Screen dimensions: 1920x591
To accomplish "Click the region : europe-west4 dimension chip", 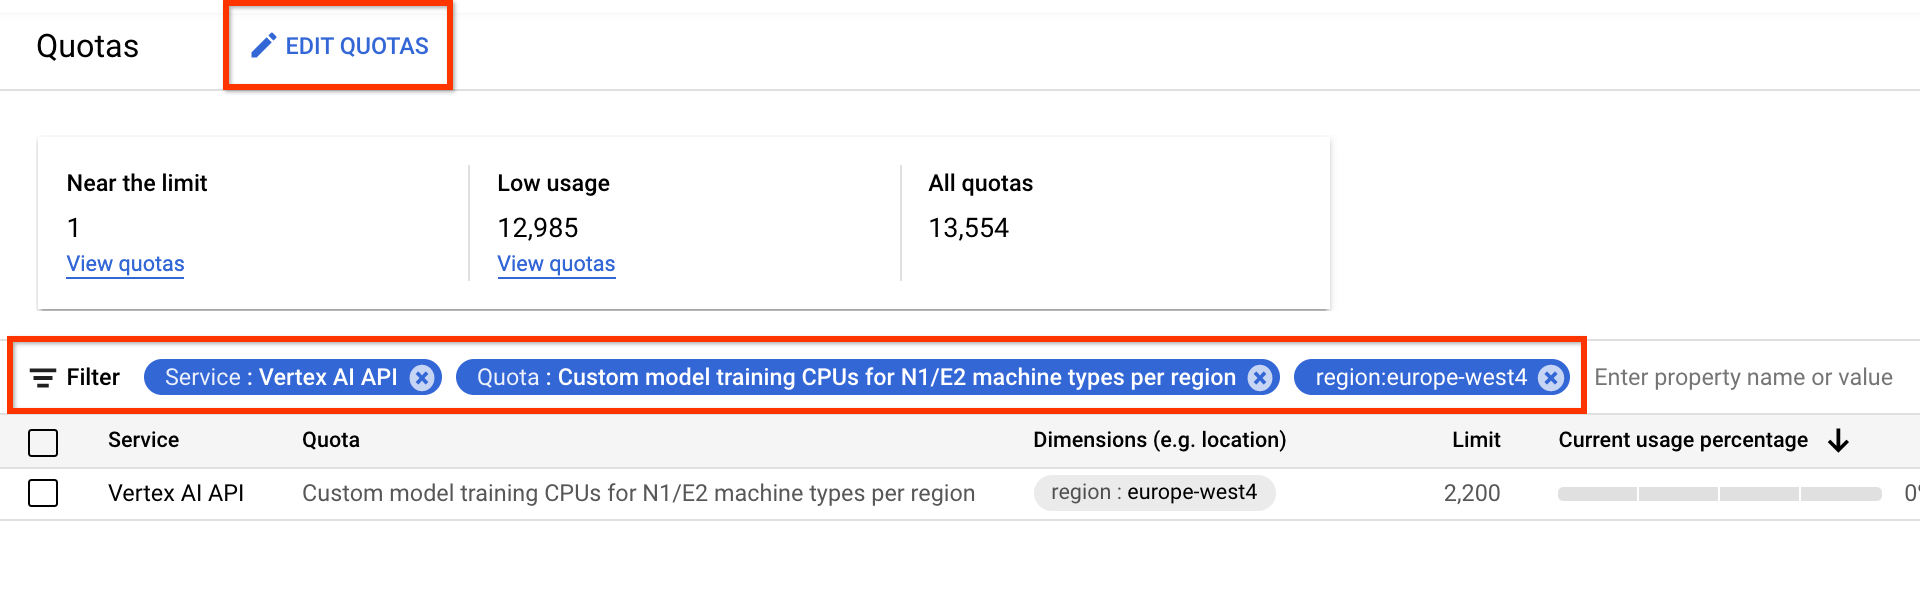I will pyautogui.click(x=1154, y=493).
